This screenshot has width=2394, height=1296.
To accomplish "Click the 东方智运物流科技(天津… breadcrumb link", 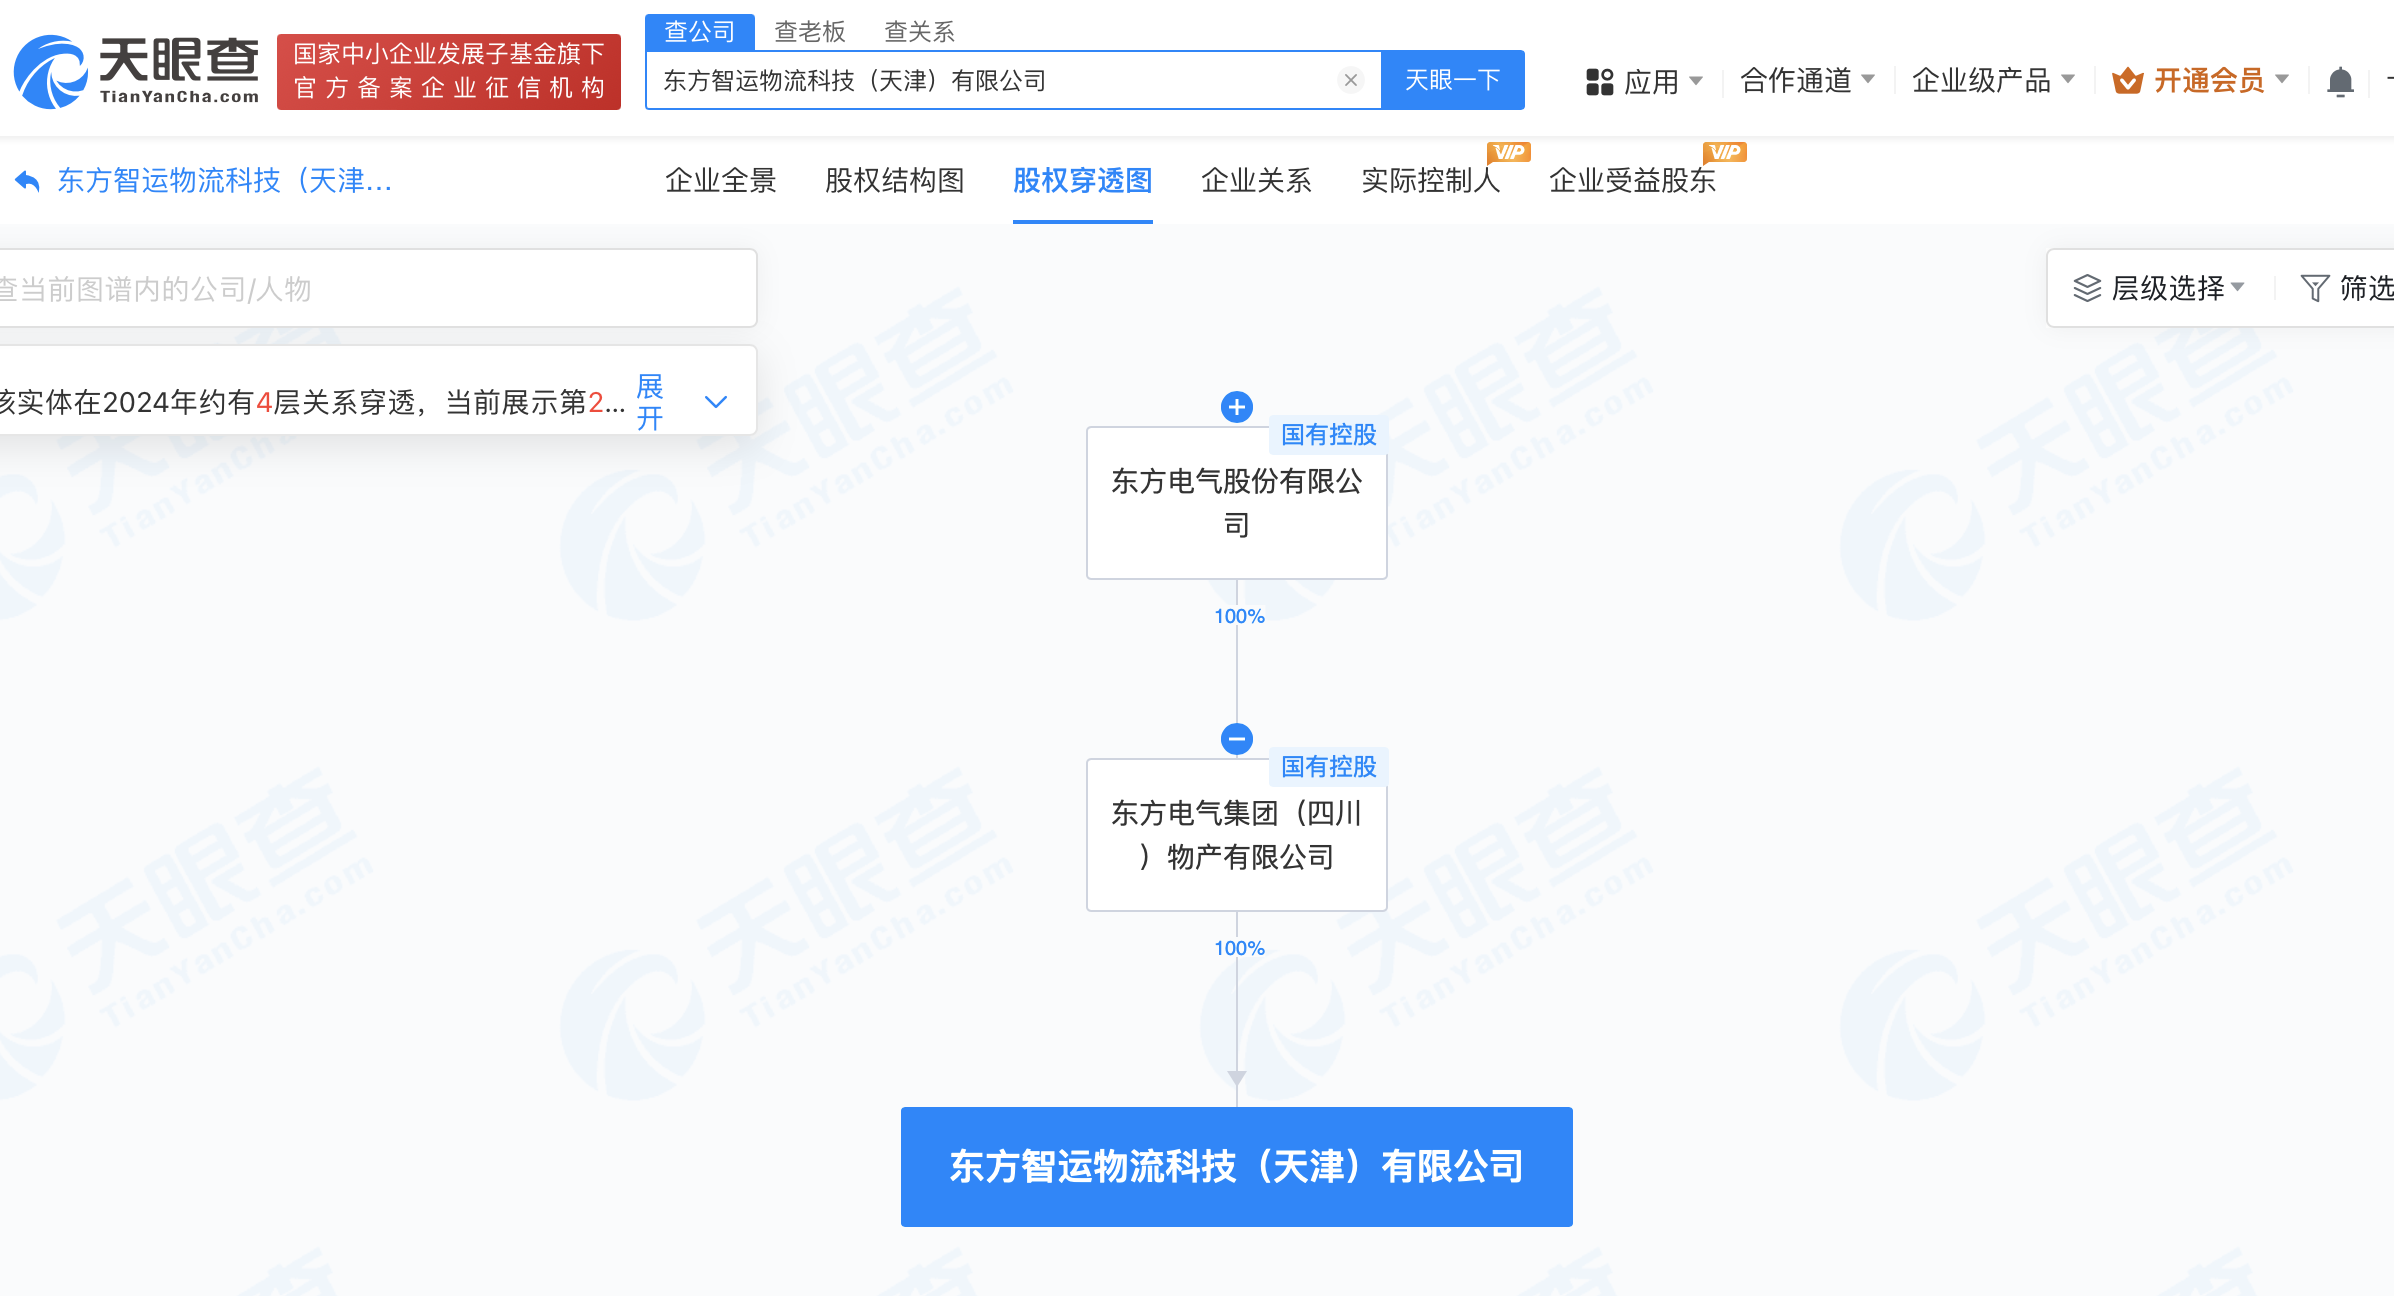I will (225, 181).
